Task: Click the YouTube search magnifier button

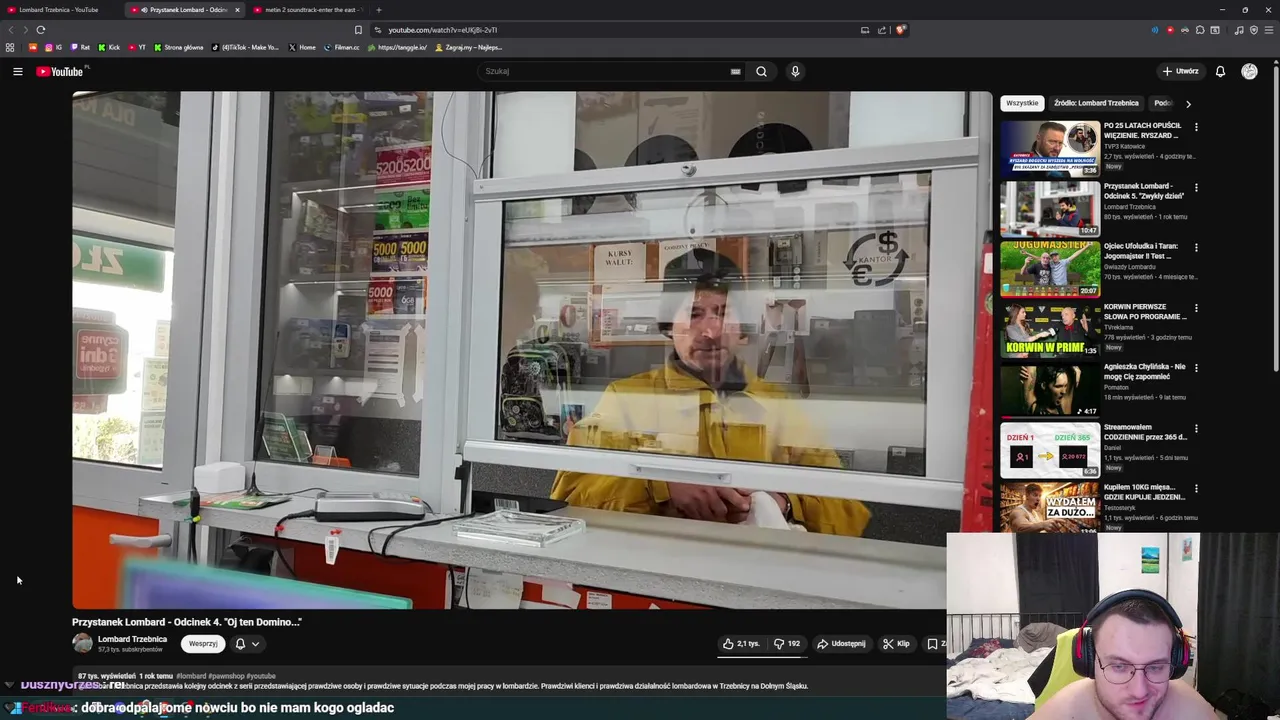Action: pyautogui.click(x=761, y=71)
